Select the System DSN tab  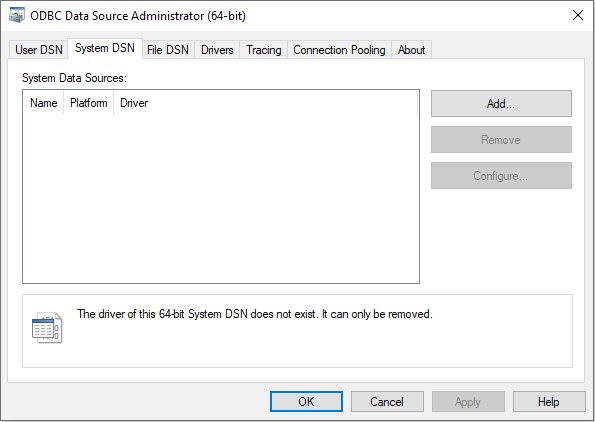click(x=105, y=48)
